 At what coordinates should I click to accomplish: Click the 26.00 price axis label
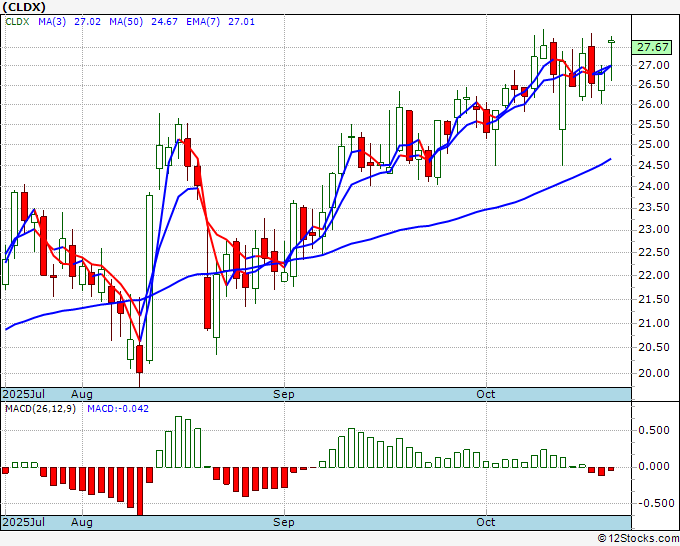tap(654, 104)
